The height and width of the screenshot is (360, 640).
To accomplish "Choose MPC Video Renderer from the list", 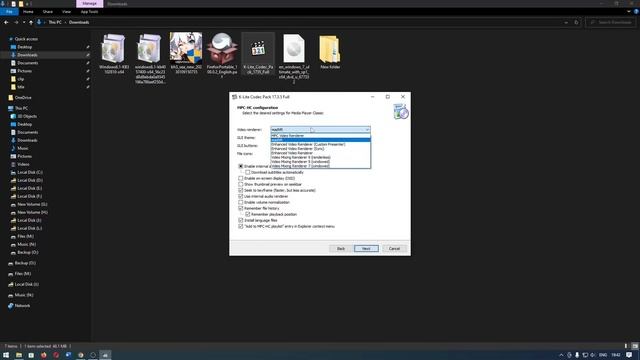I will click(320, 136).
